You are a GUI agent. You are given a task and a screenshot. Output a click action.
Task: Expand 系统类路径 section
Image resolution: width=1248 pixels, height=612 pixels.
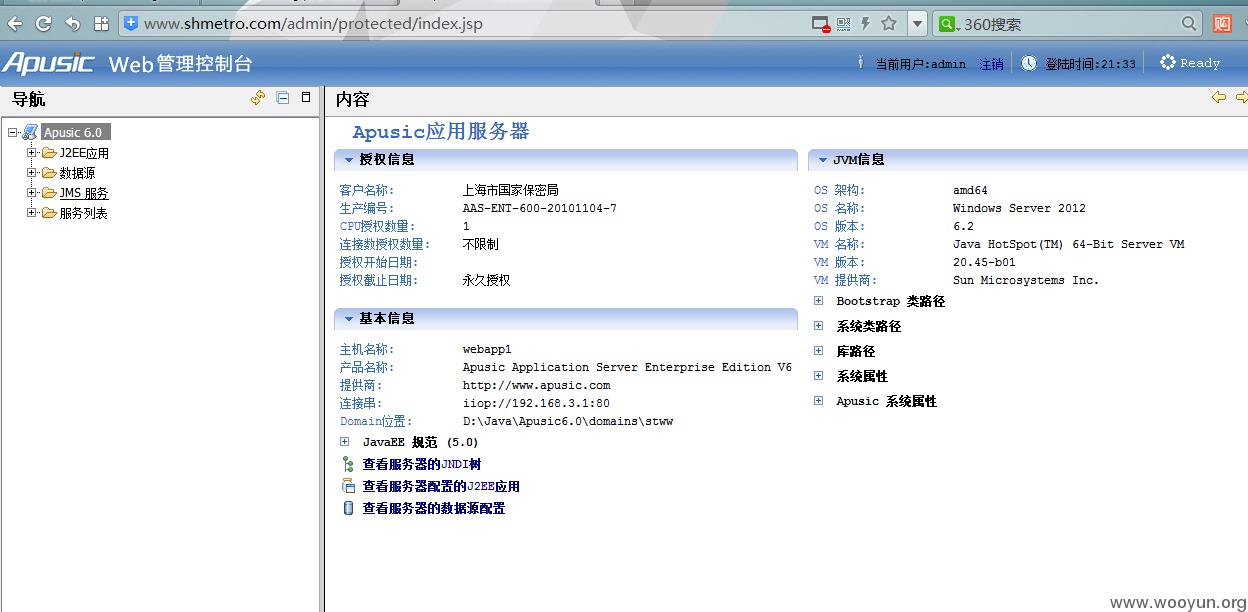[818, 326]
